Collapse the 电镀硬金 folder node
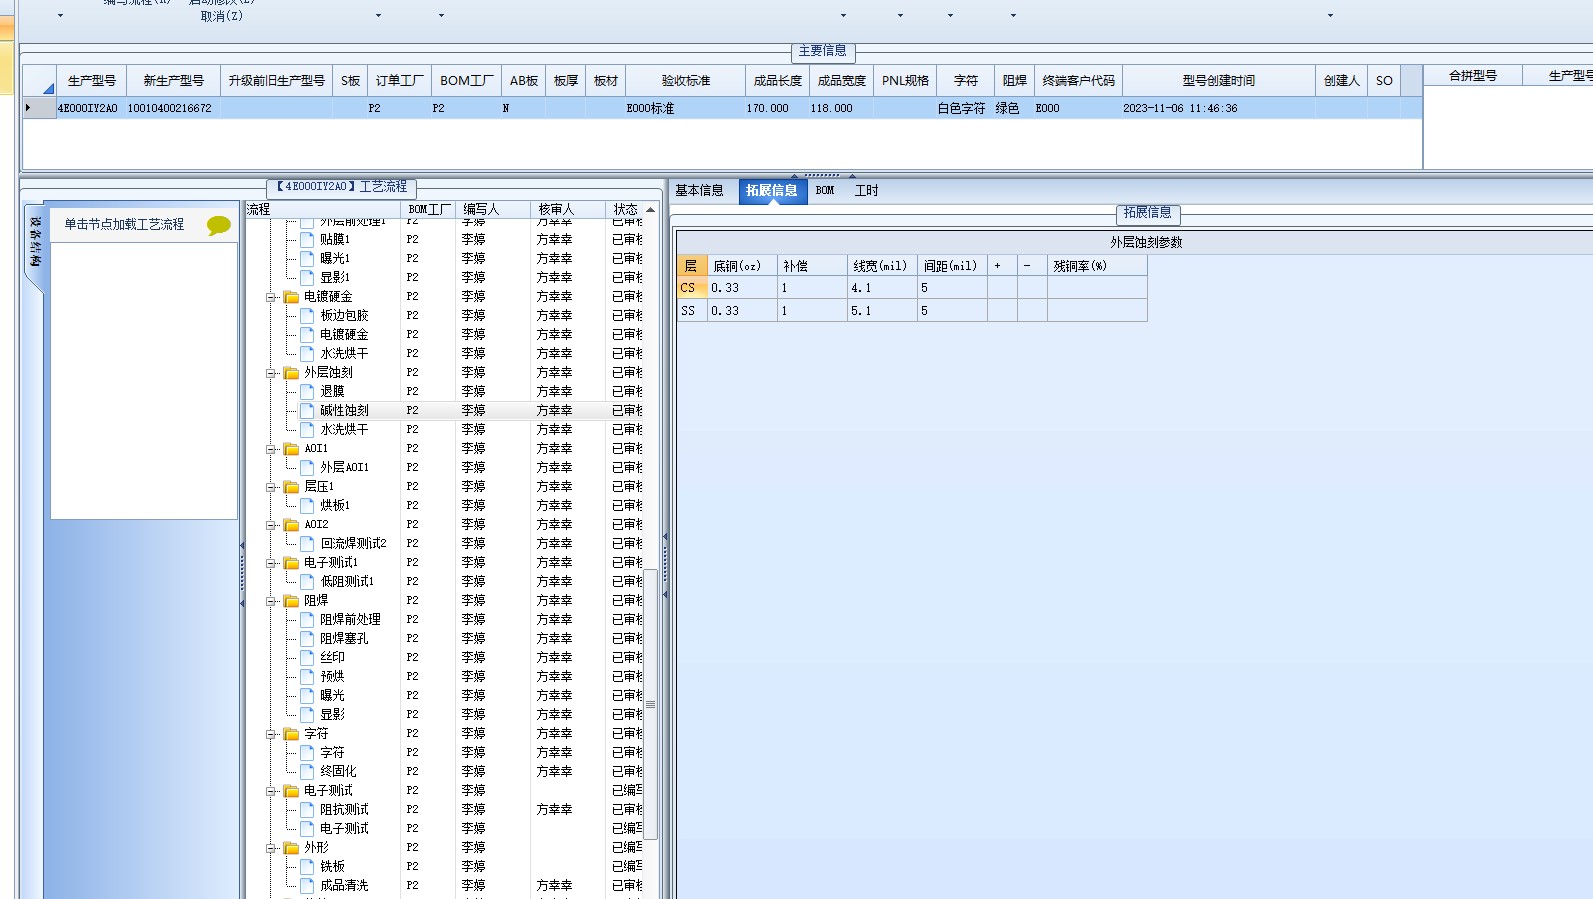Image resolution: width=1593 pixels, height=899 pixels. [271, 297]
